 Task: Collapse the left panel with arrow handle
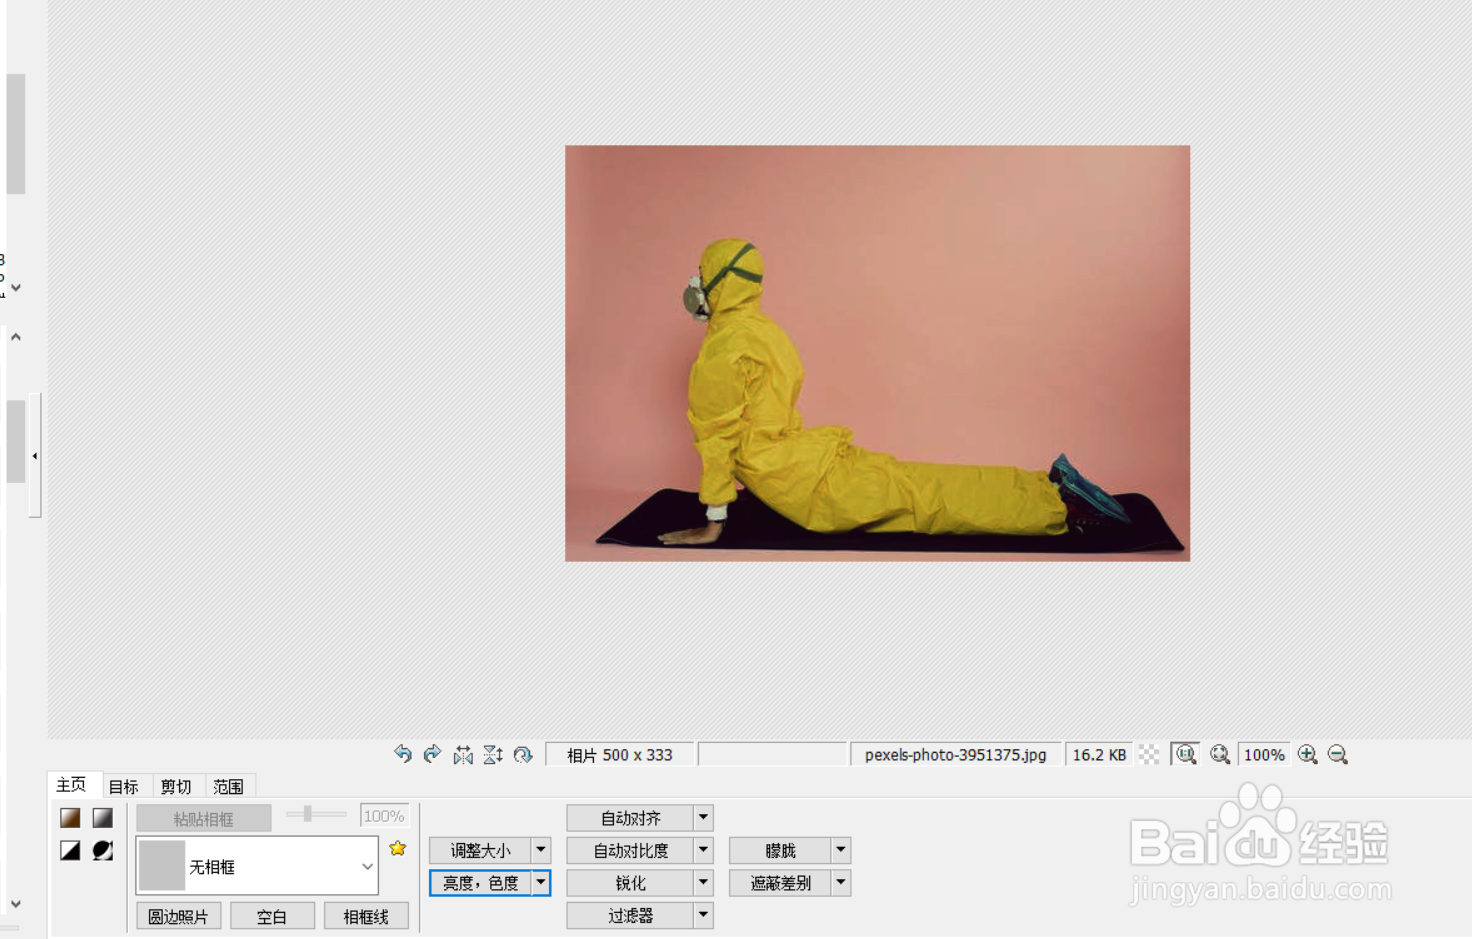[35, 456]
